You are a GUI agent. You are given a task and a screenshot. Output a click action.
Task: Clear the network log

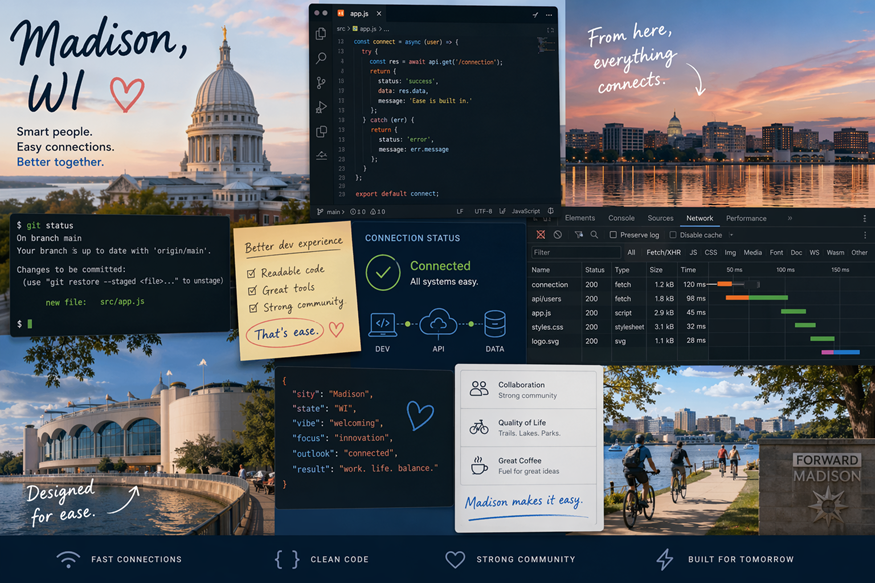(x=557, y=235)
